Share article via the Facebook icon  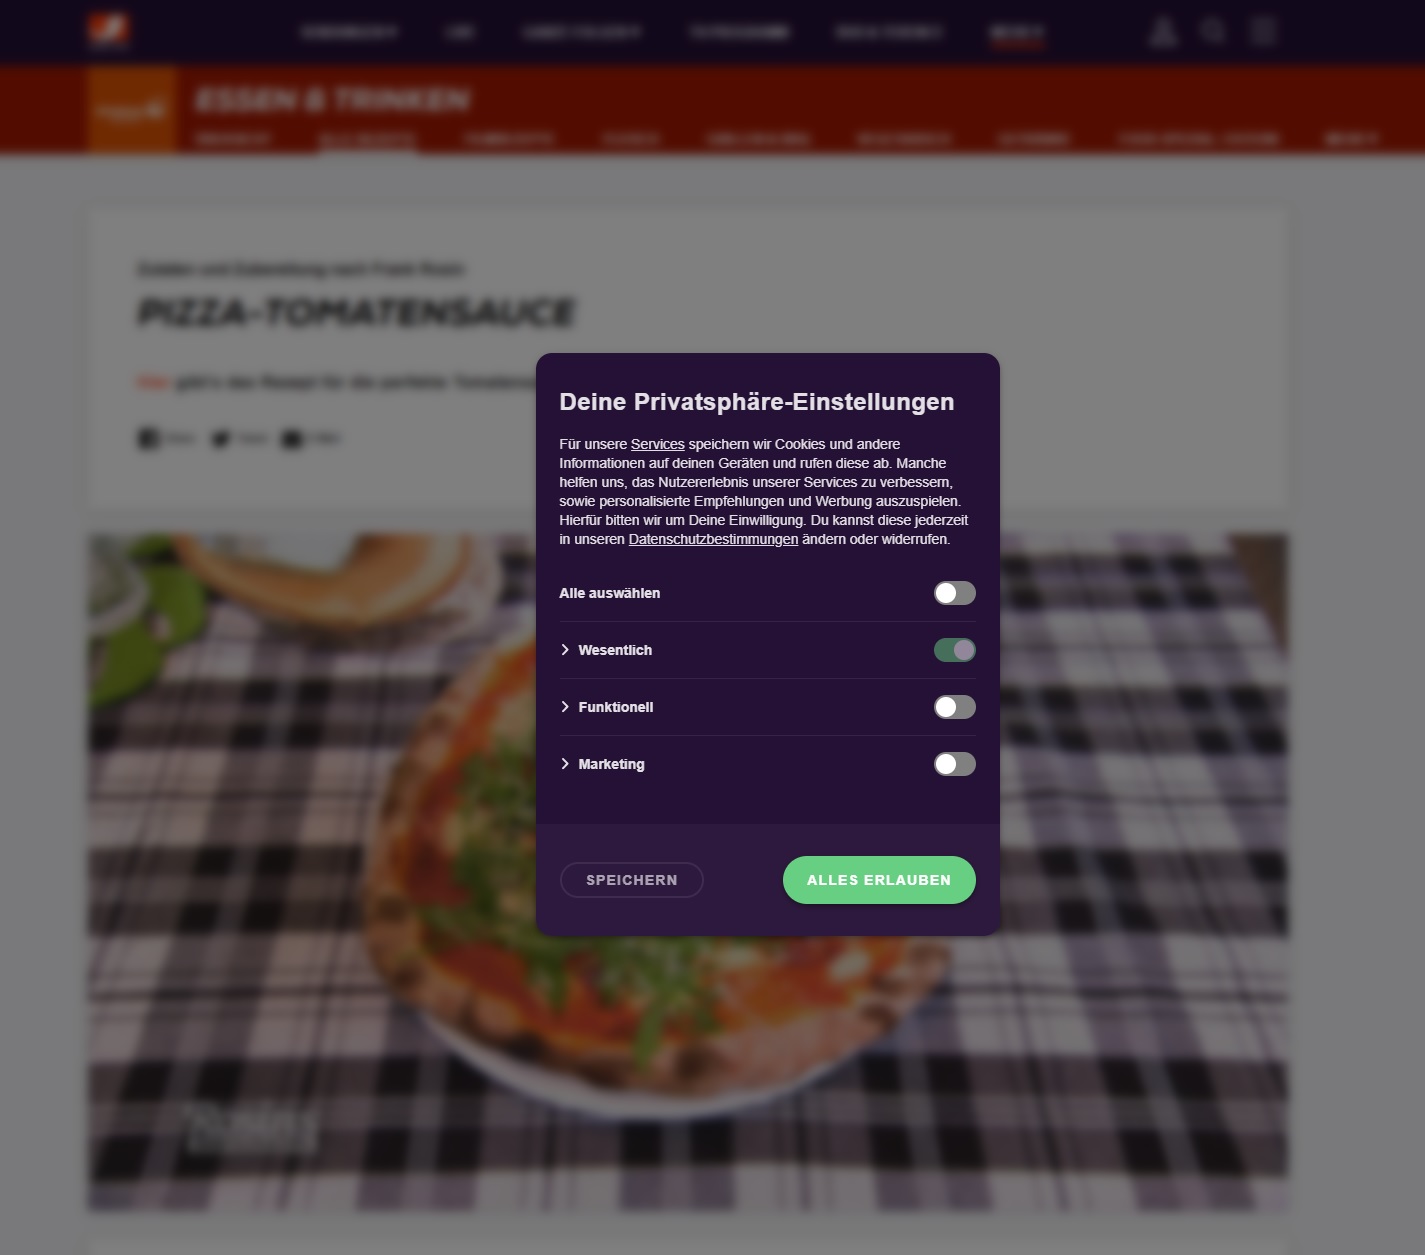(148, 438)
